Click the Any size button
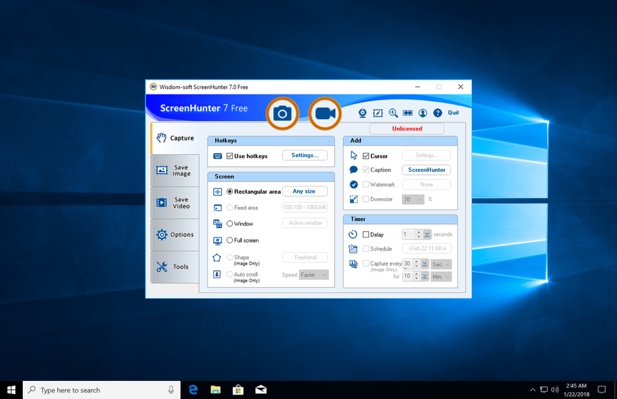Screen dimensions: 617x399 (305, 191)
